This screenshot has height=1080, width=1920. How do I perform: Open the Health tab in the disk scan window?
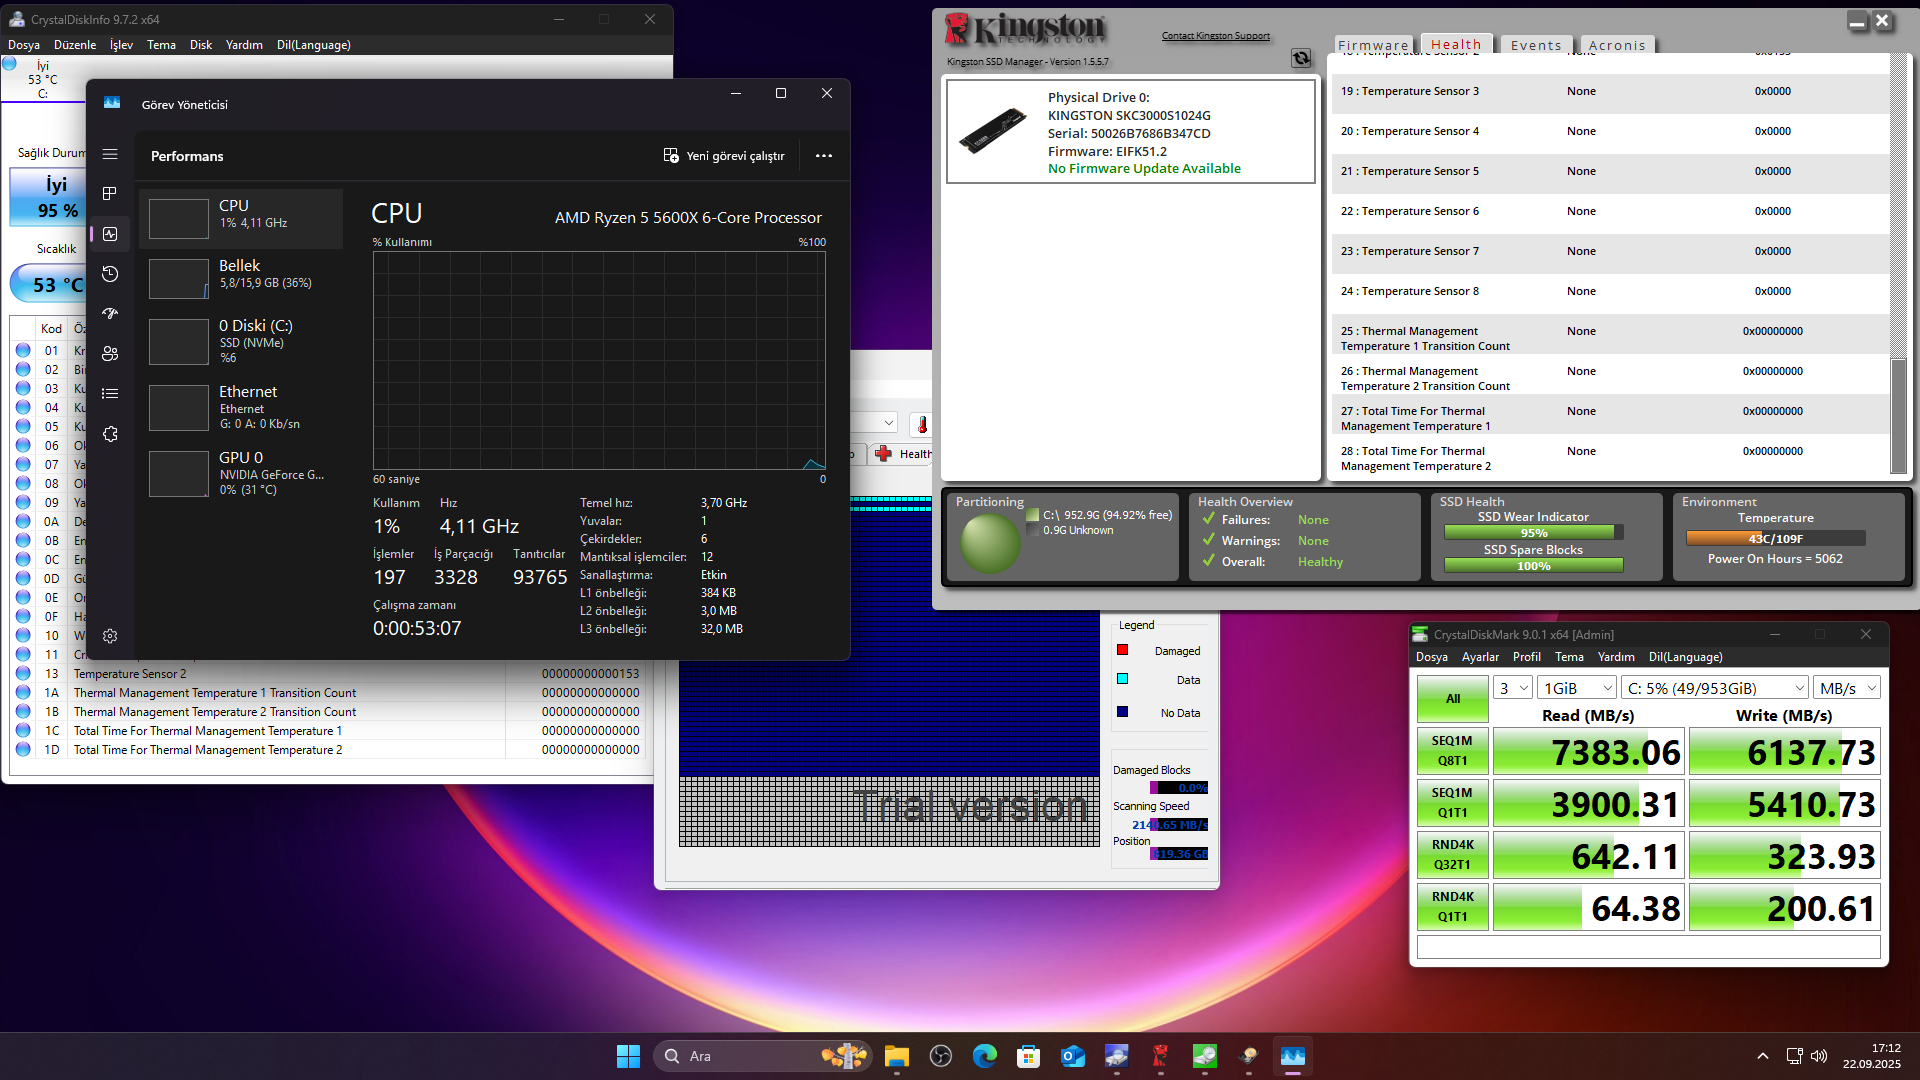(903, 454)
